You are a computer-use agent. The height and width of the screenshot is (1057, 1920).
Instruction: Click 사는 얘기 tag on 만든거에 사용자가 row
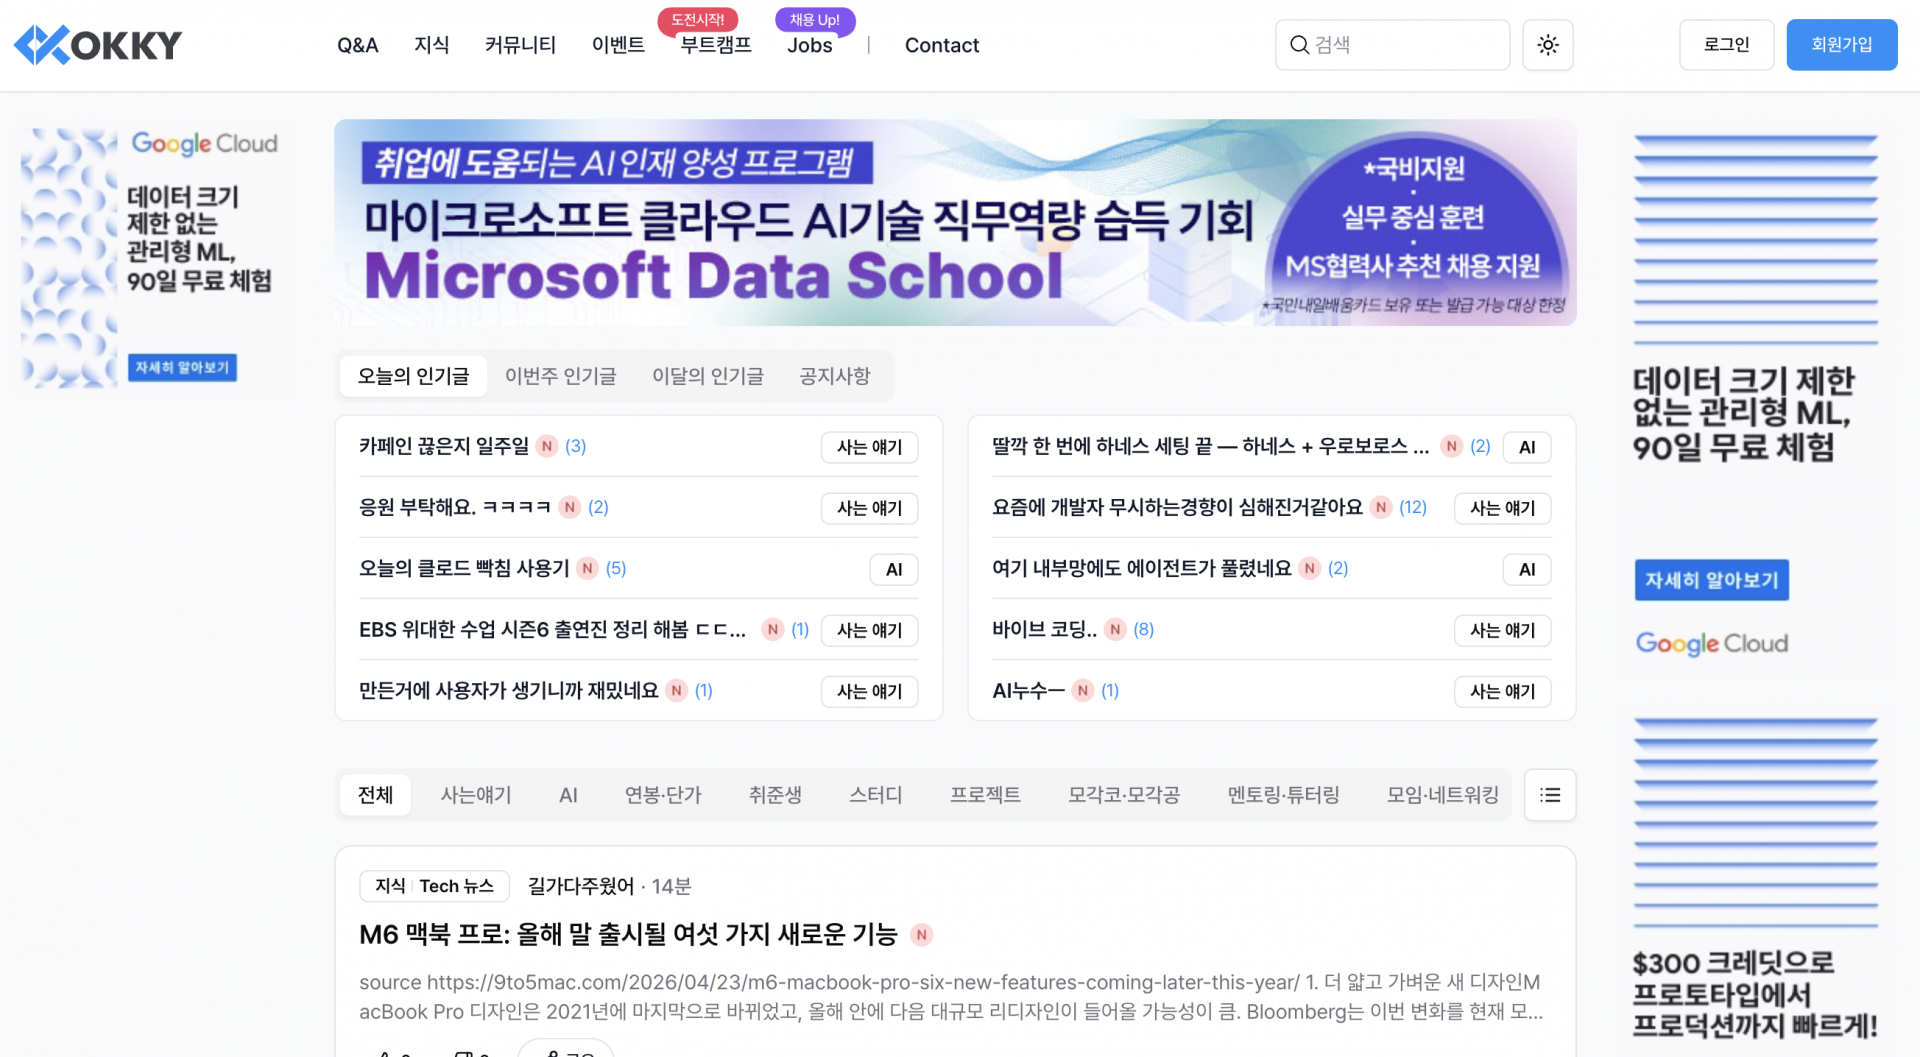(869, 691)
